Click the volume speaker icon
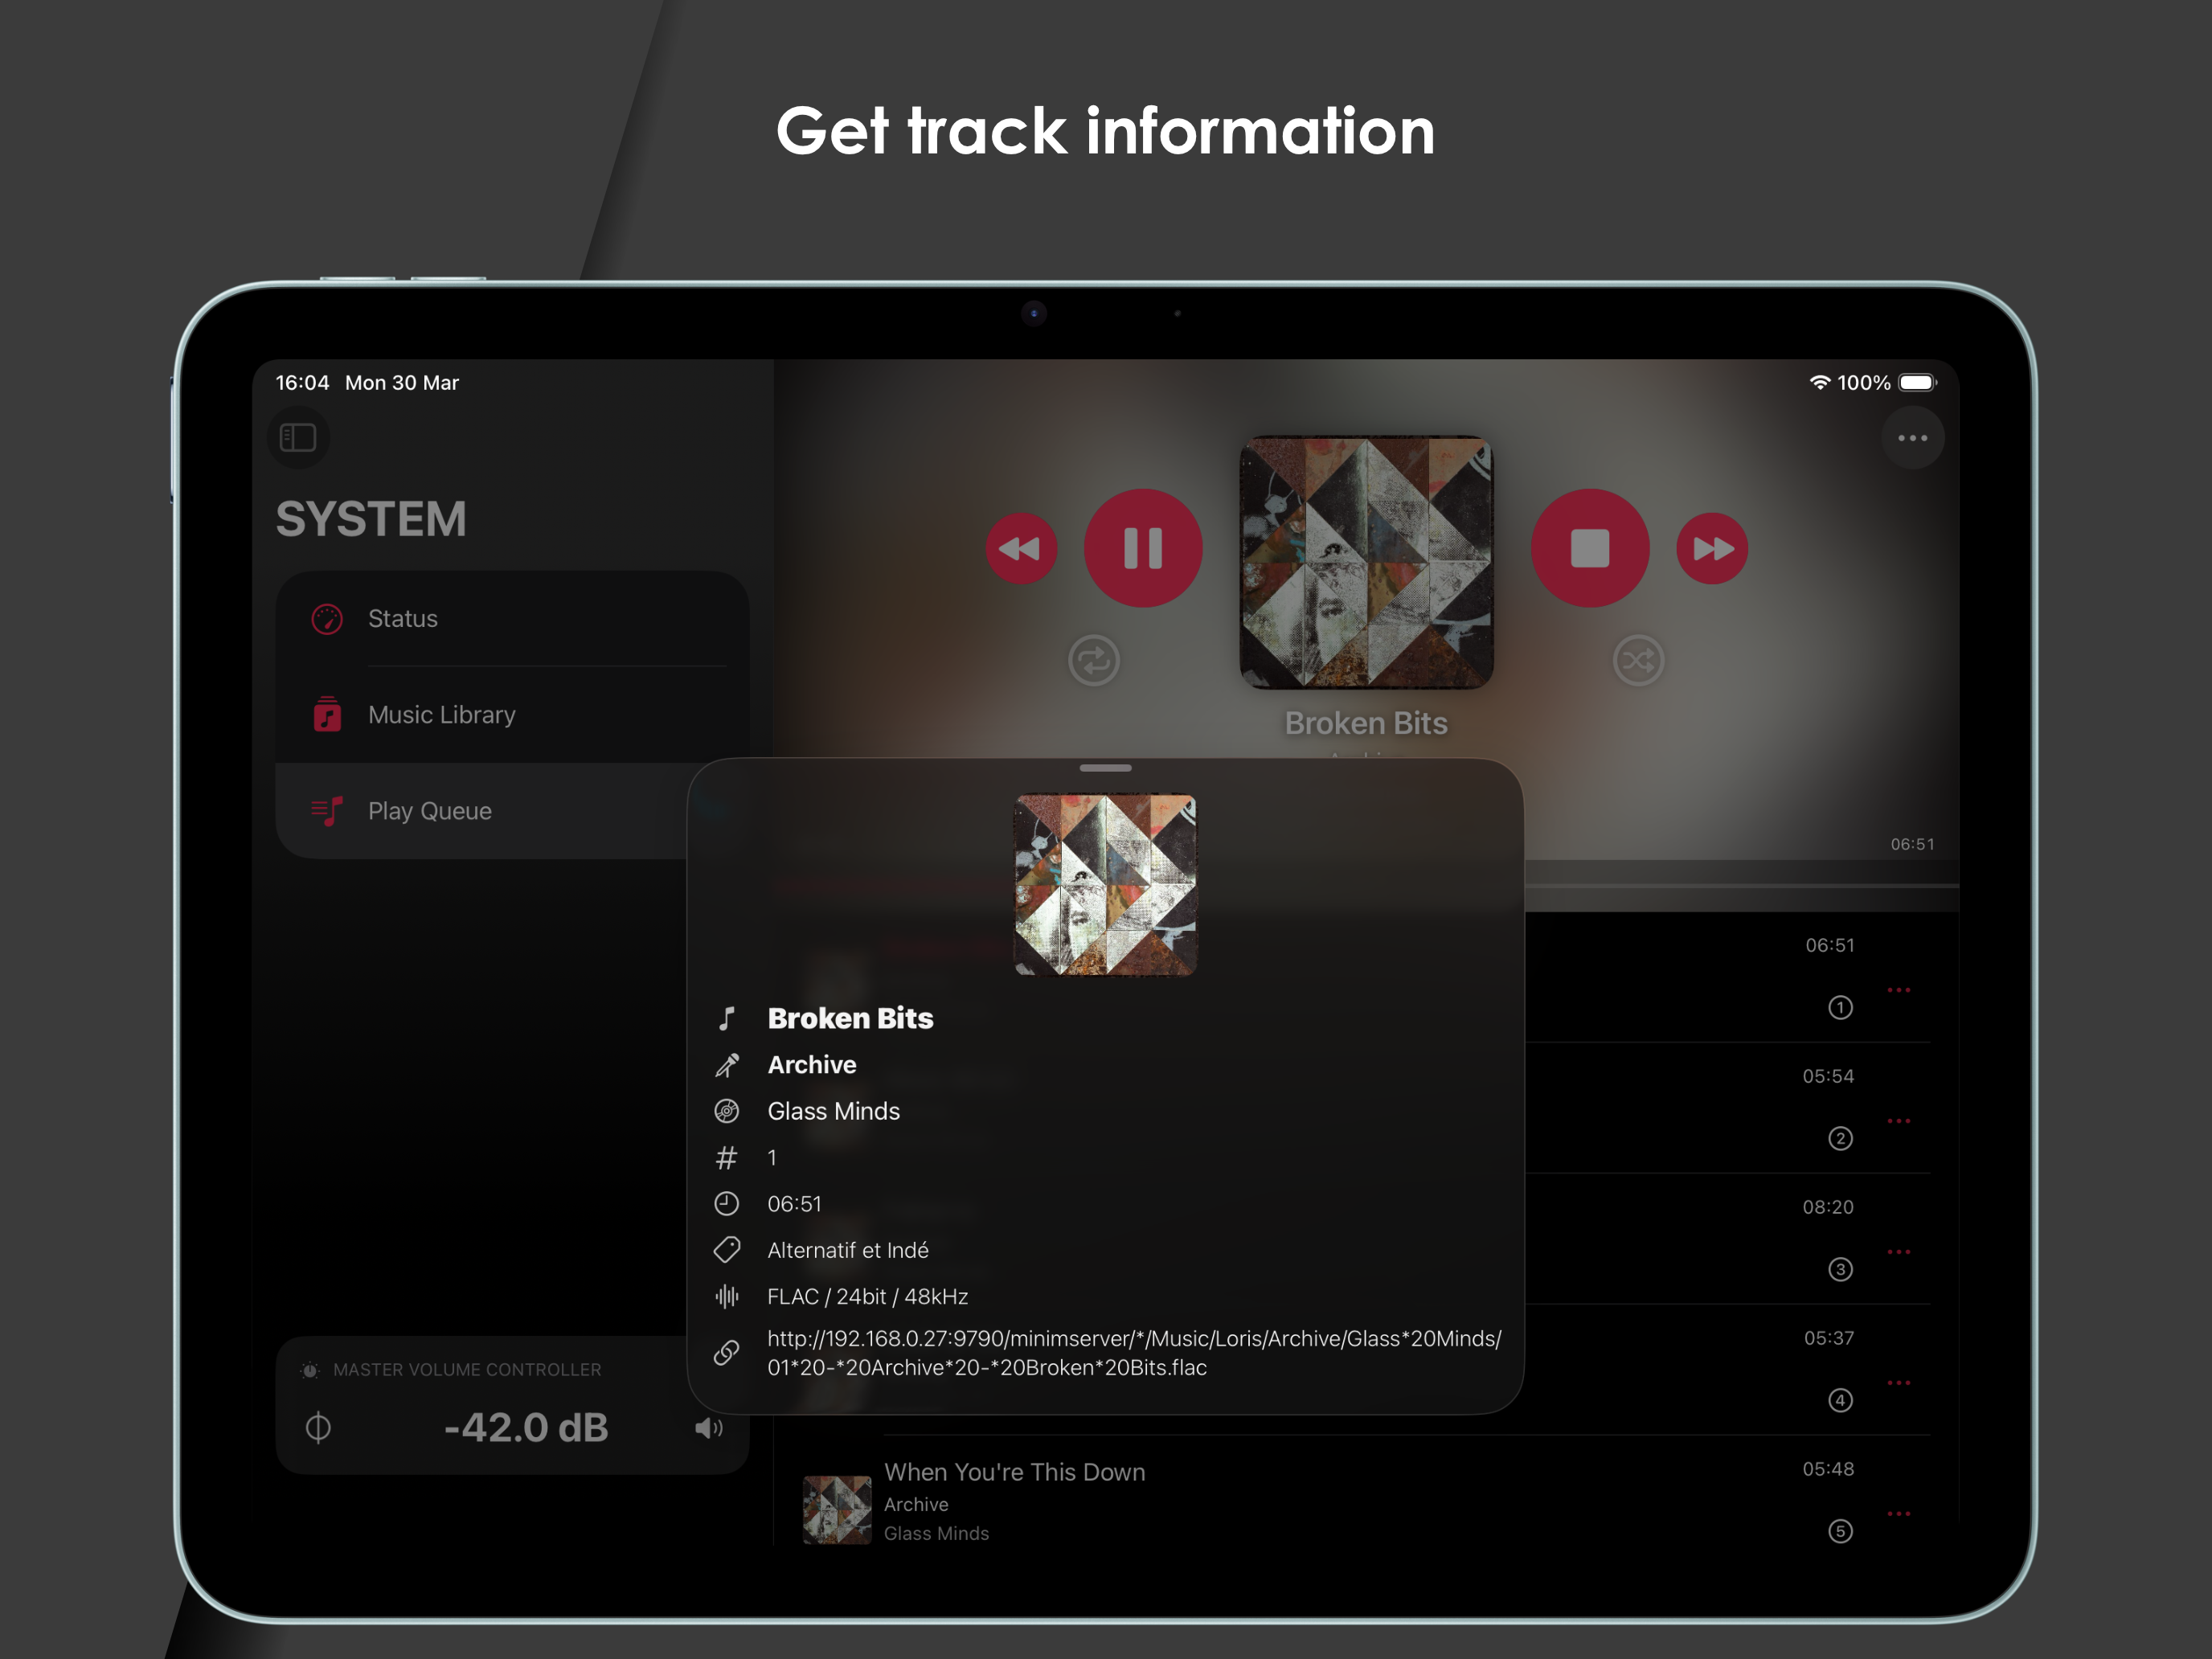The image size is (2212, 1659). (x=709, y=1428)
